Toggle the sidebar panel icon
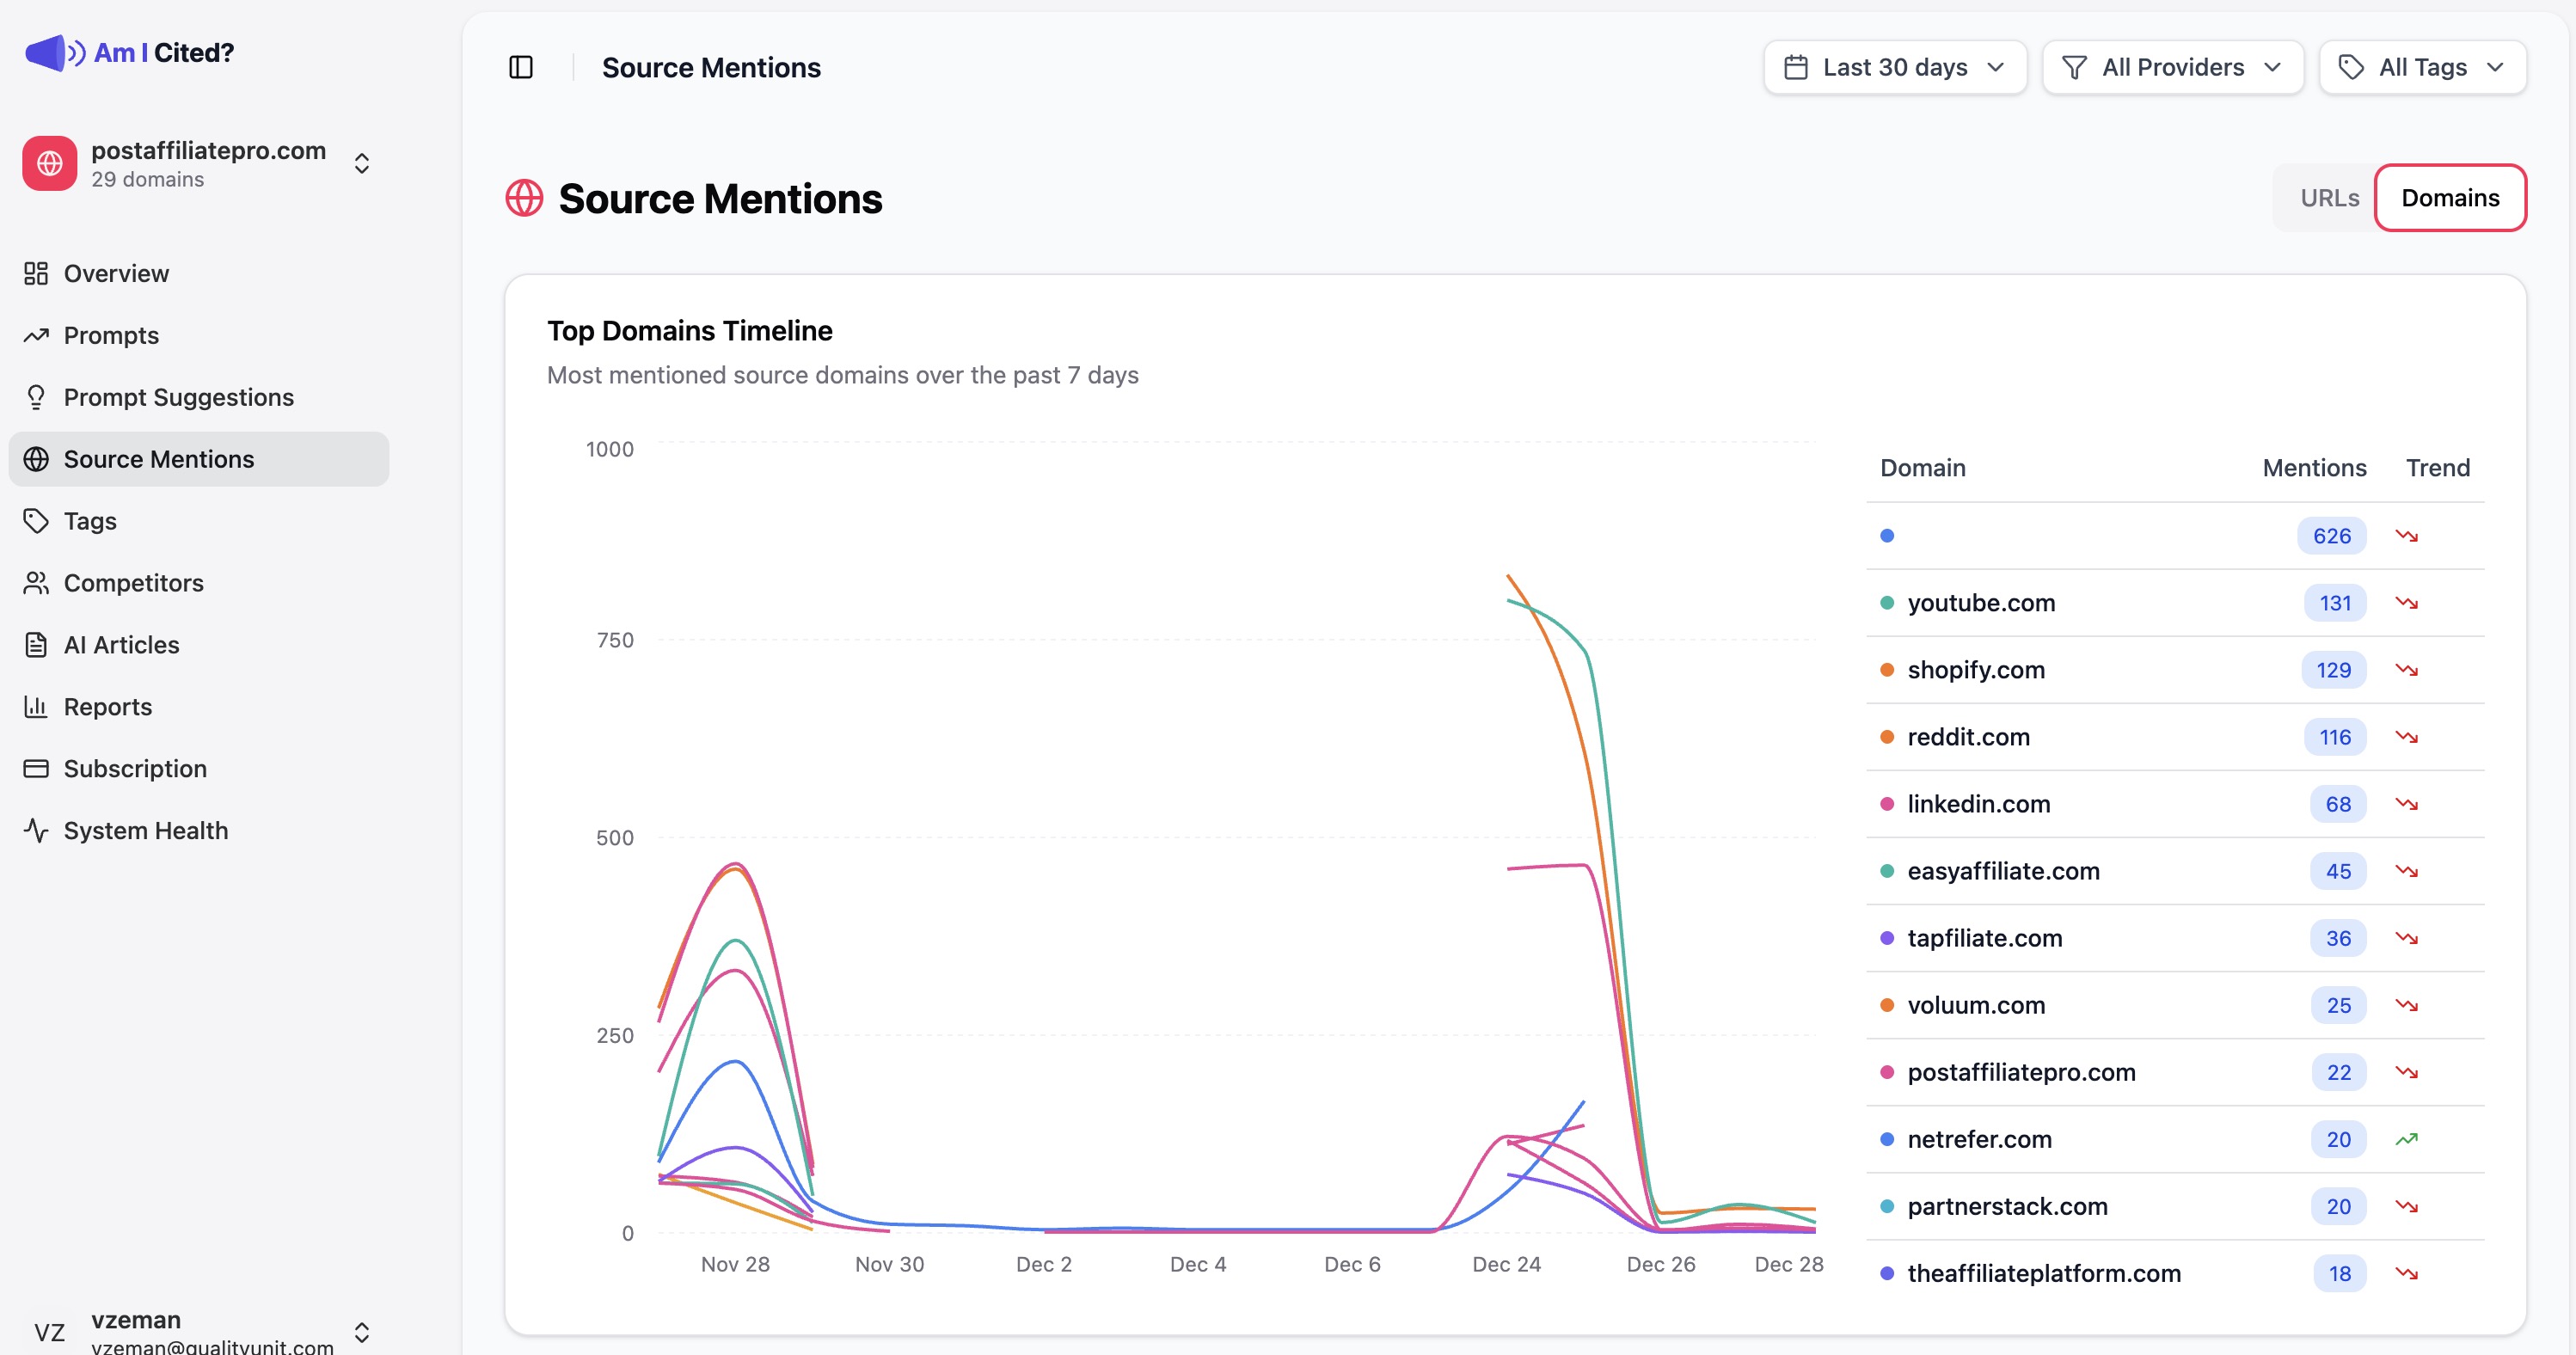Viewport: 2576px width, 1355px height. tap(521, 67)
